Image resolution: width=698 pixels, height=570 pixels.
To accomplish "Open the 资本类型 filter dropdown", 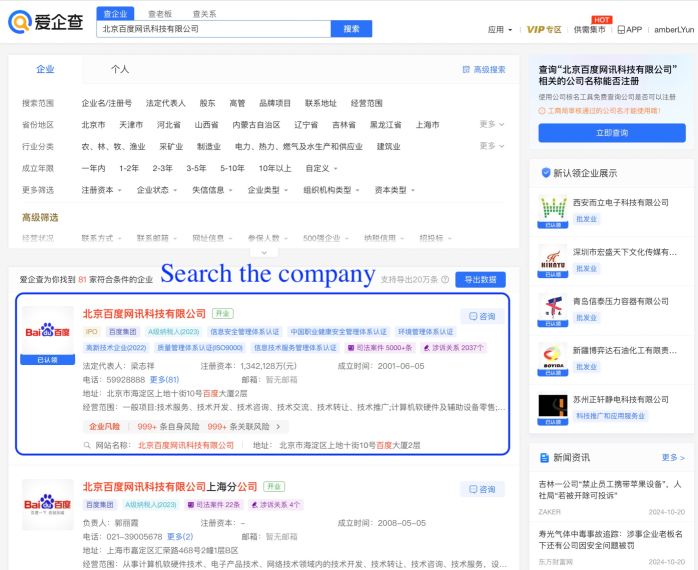I will (394, 190).
